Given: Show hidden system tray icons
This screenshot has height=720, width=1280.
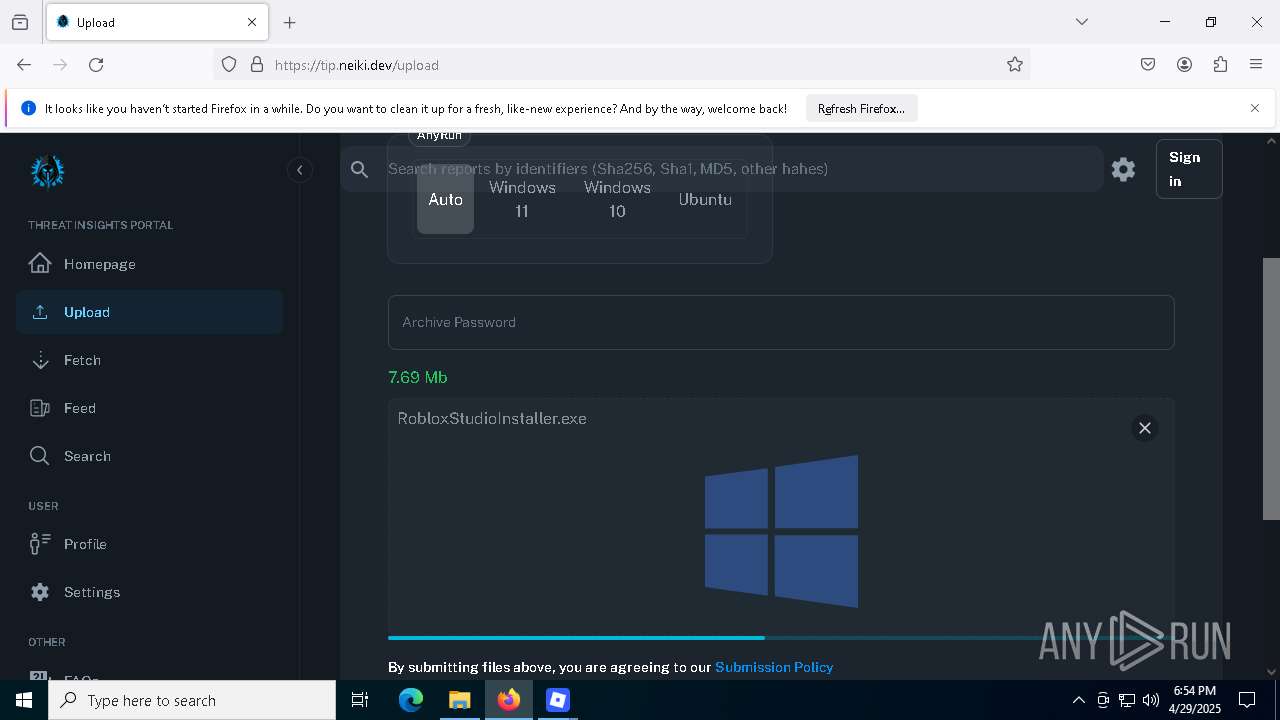Looking at the screenshot, I should click(x=1078, y=700).
